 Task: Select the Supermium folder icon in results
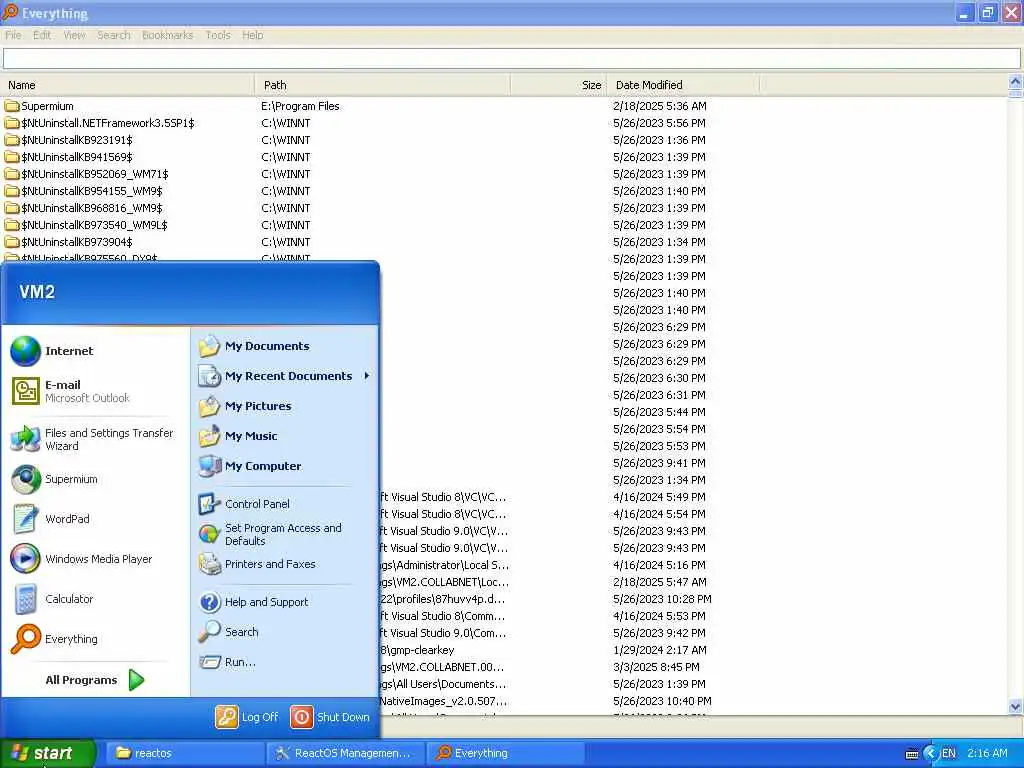(12, 106)
